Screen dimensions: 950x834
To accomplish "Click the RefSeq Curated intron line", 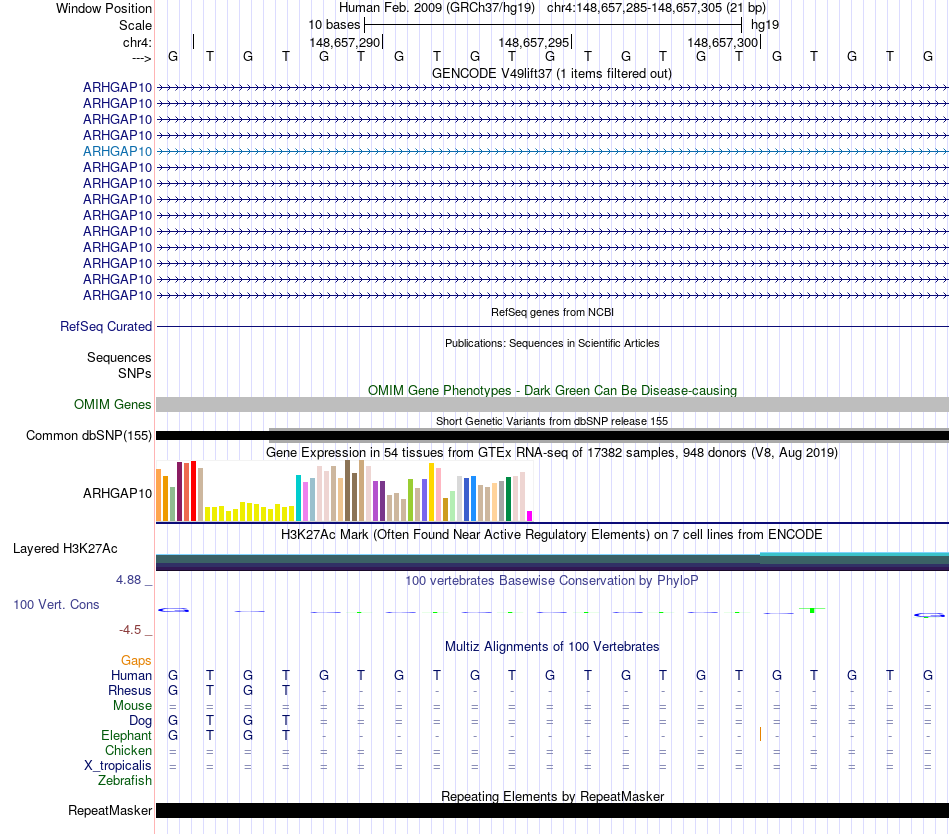I will [x=553, y=326].
